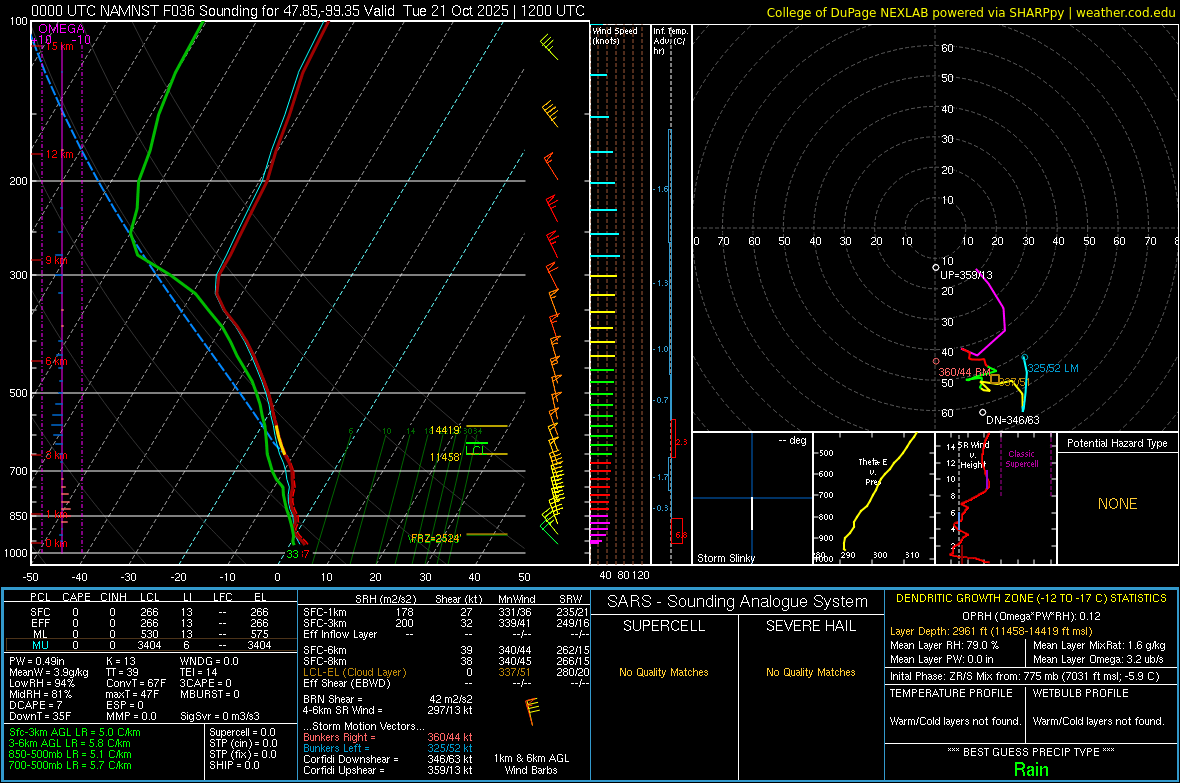This screenshot has width=1180, height=783.
Task: Select the SFC parcel row
Action: coord(151,613)
